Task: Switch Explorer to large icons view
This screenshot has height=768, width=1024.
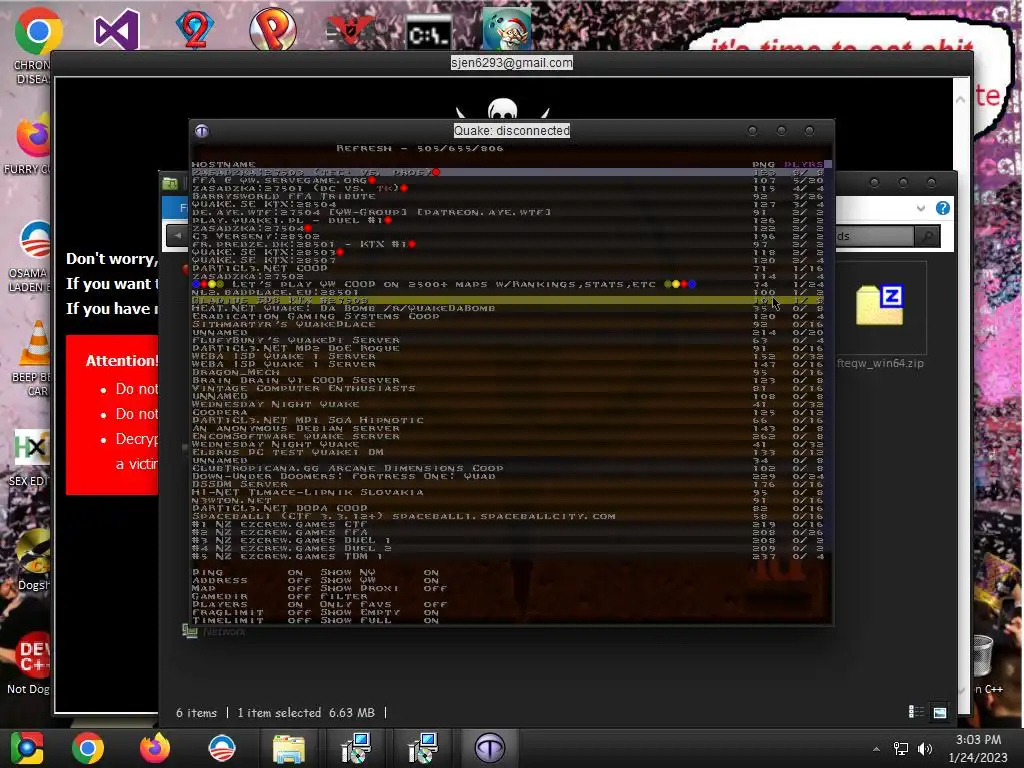Action: click(x=939, y=712)
